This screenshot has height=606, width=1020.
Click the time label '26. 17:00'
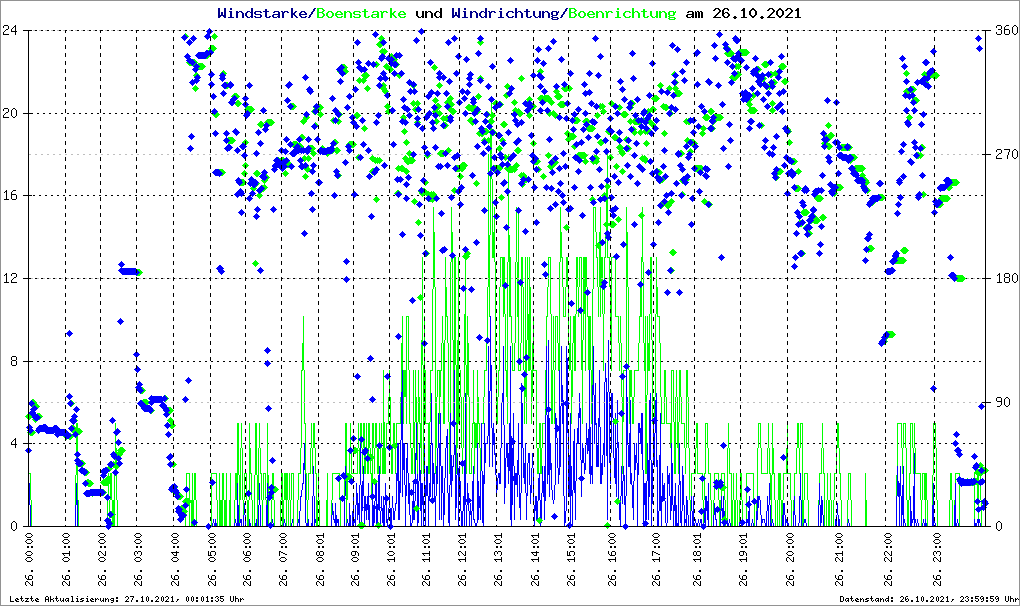(656, 559)
